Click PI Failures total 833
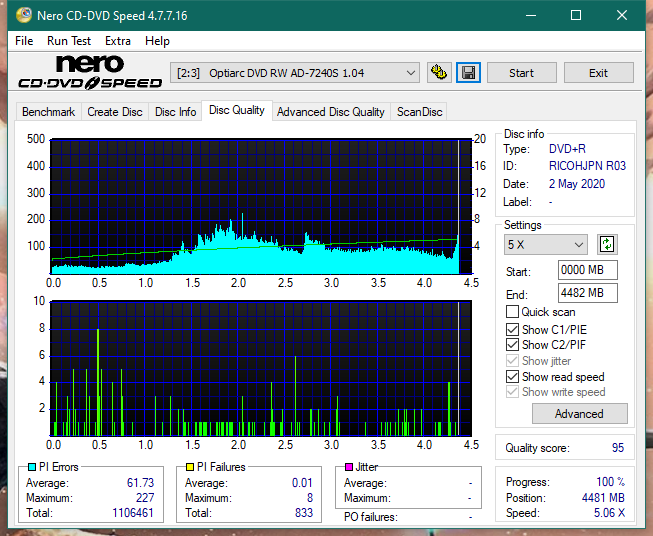 point(304,512)
